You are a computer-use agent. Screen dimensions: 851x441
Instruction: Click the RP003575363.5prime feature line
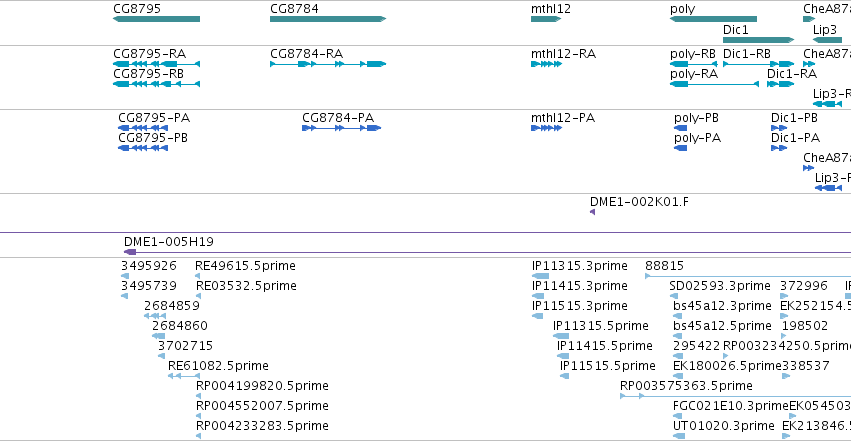pos(735,396)
